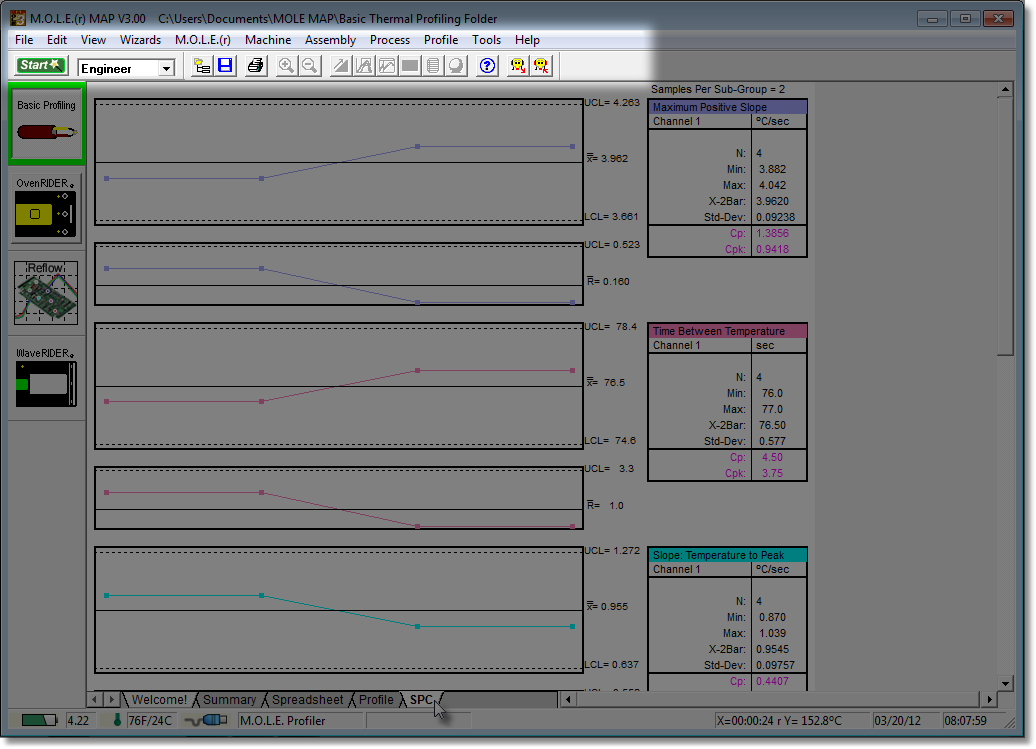Image resolution: width=1036 pixels, height=749 pixels.
Task: Open the Machine menu
Action: pos(268,40)
